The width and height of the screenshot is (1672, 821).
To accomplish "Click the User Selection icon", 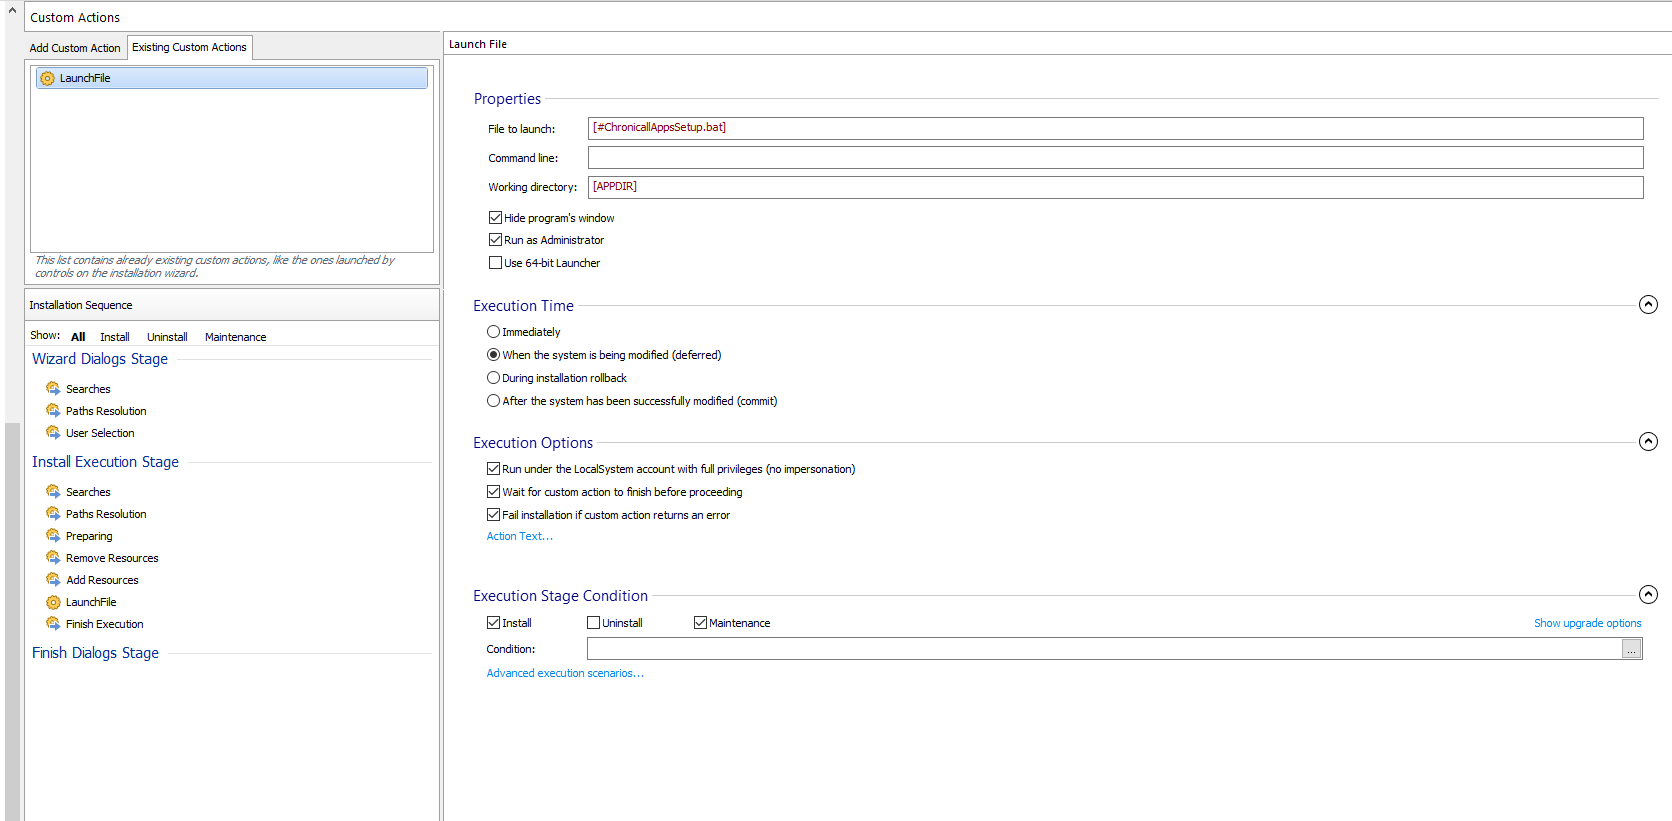I will [x=53, y=432].
